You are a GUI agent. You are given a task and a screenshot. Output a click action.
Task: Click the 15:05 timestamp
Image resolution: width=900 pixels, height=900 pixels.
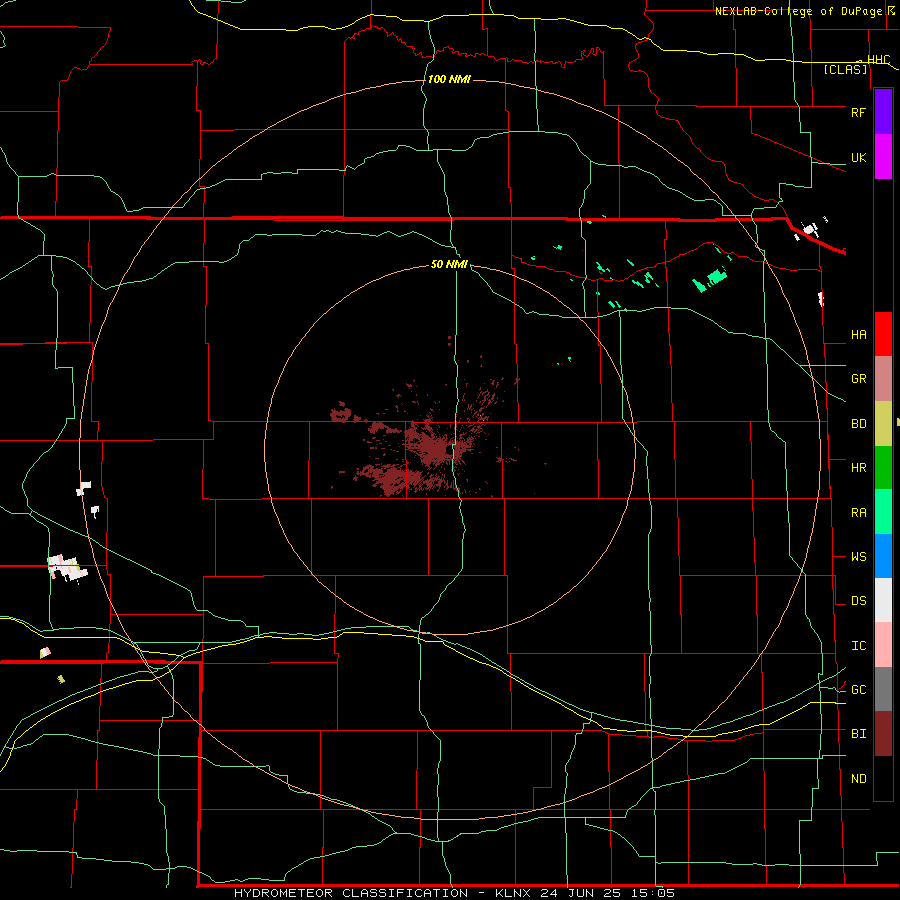click(x=654, y=893)
